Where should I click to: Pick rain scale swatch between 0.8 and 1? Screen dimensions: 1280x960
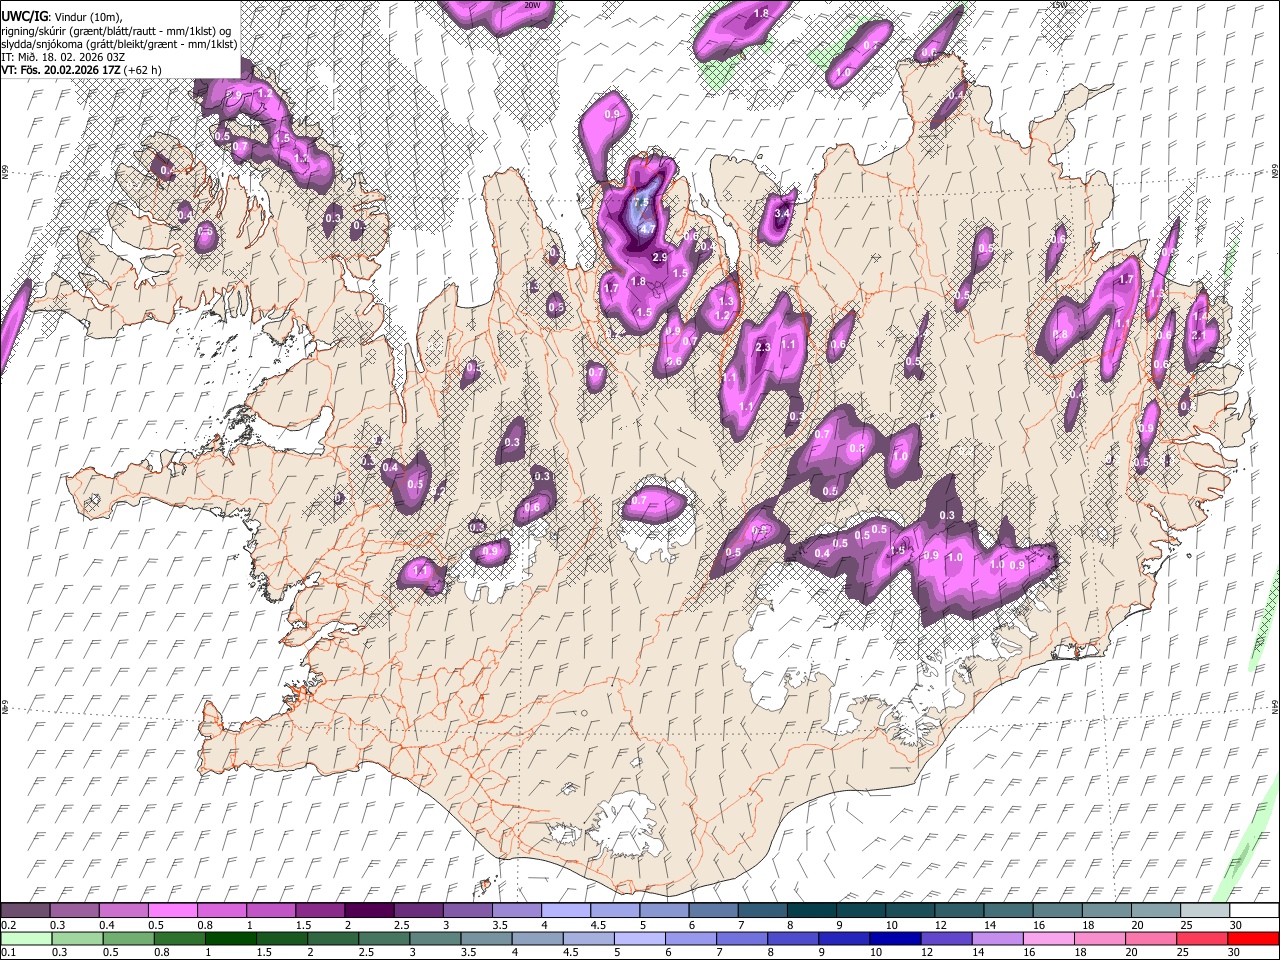pos(179,939)
